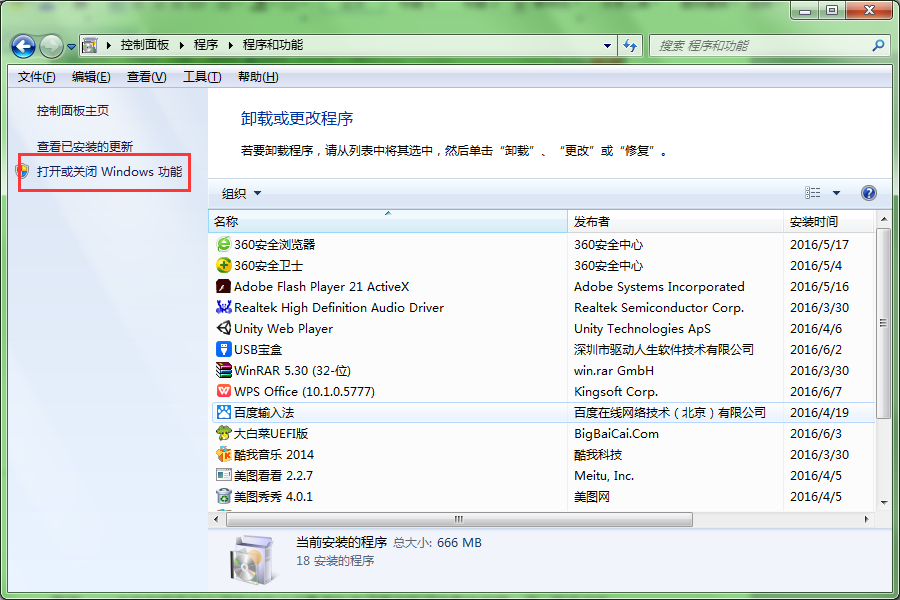
Task: Click publisher Realtek Semiconductor Corp.
Action: coord(659,308)
